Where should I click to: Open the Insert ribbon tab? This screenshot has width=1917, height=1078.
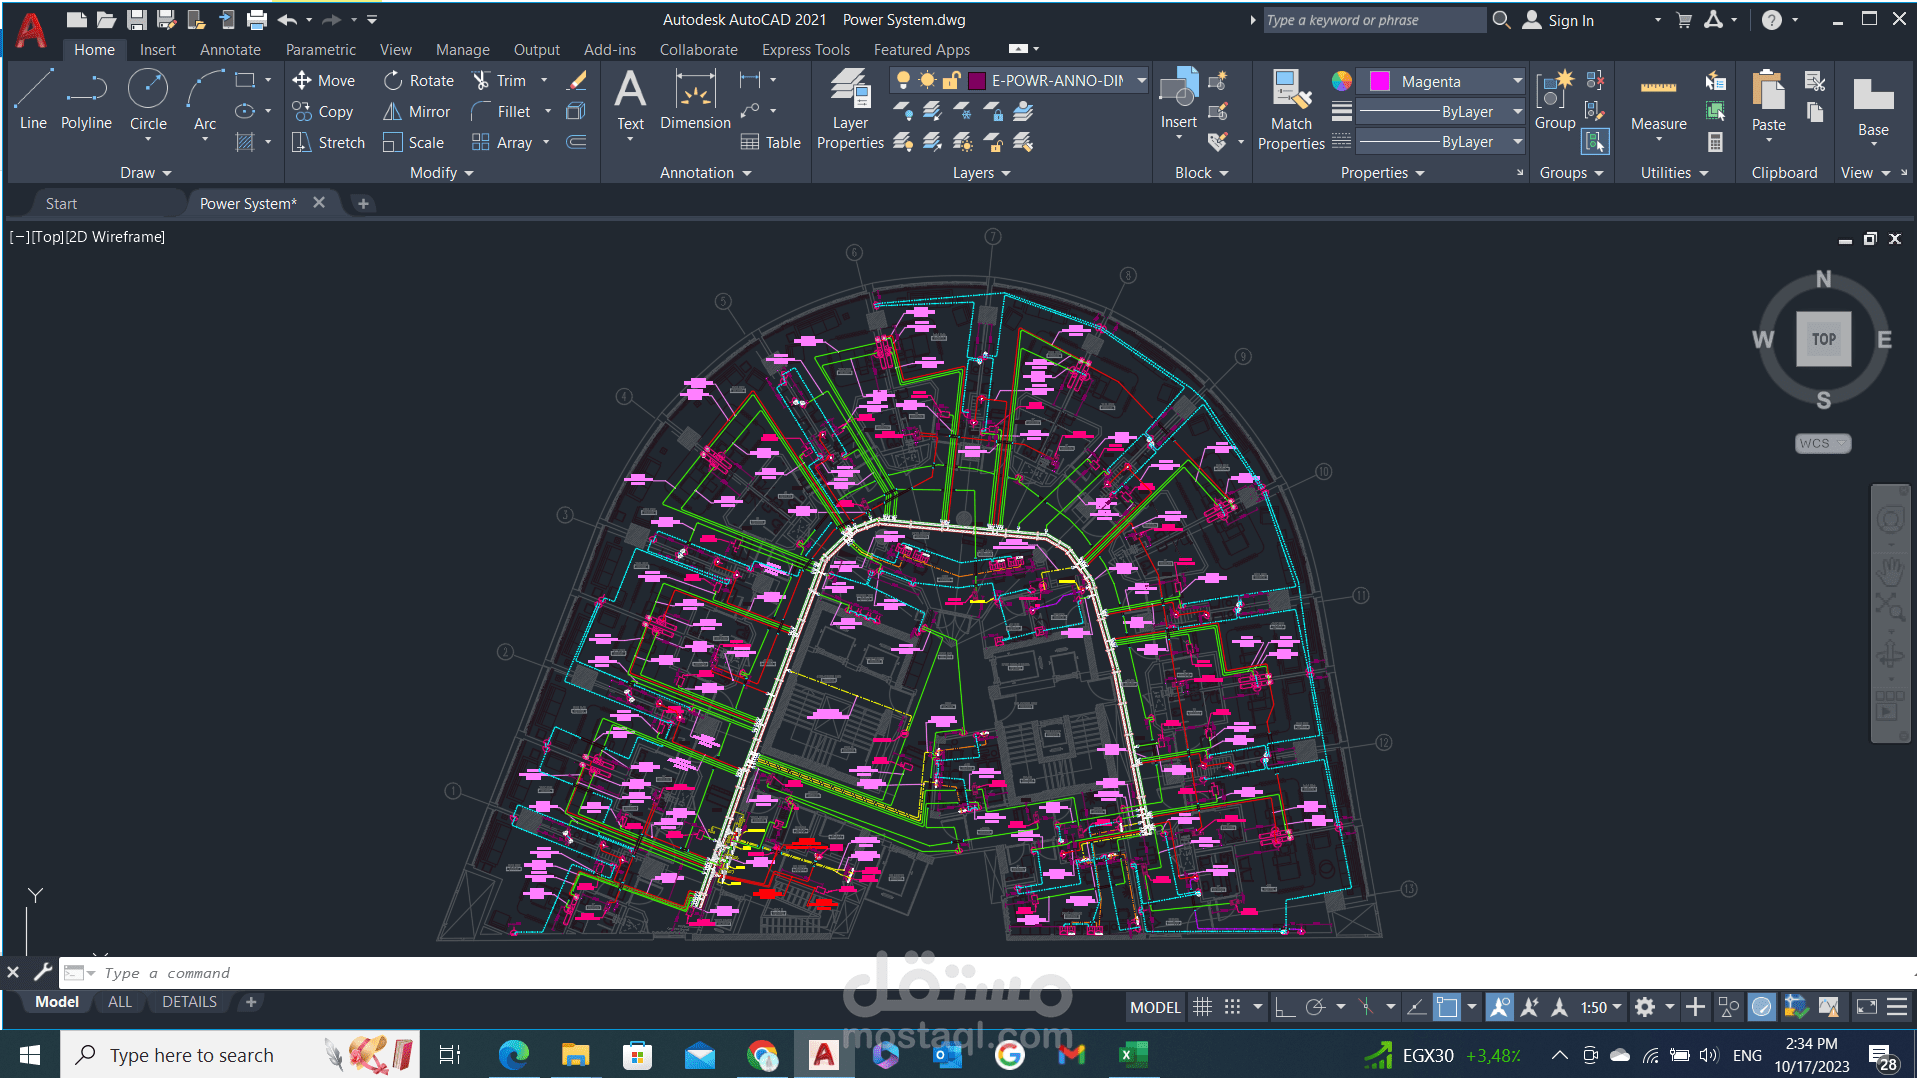click(x=157, y=50)
